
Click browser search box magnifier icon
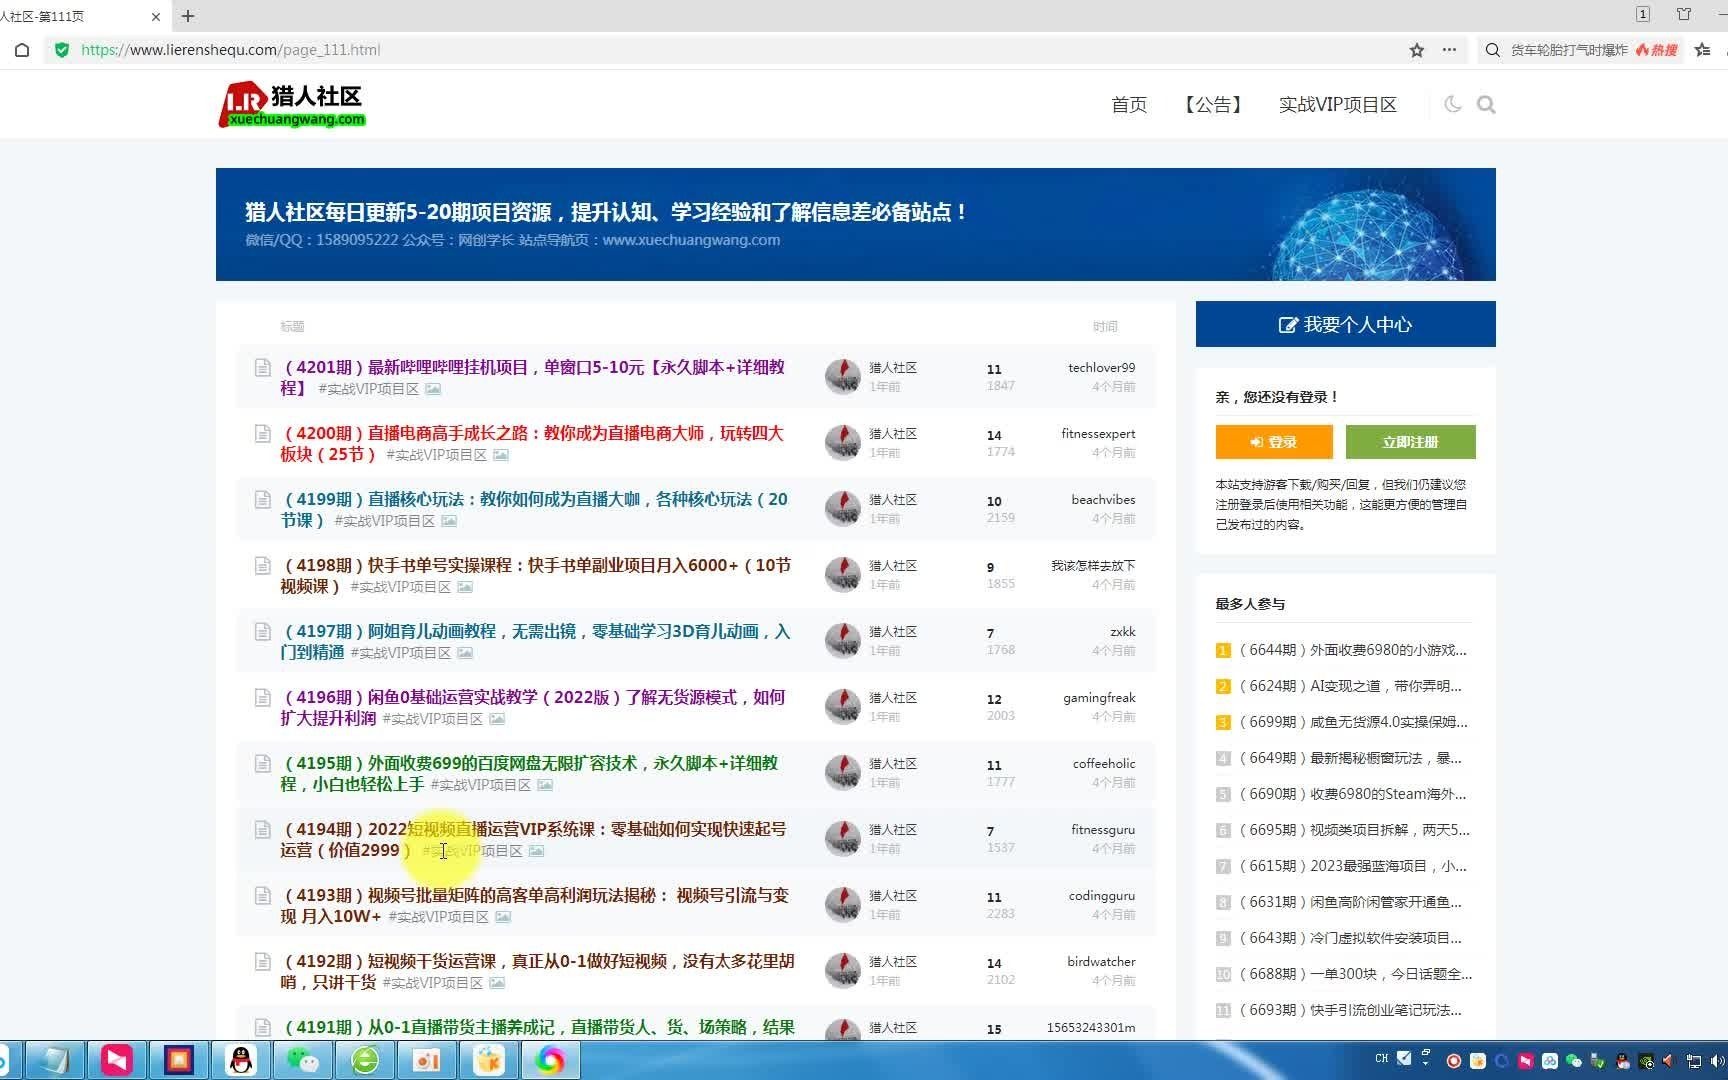[1492, 50]
